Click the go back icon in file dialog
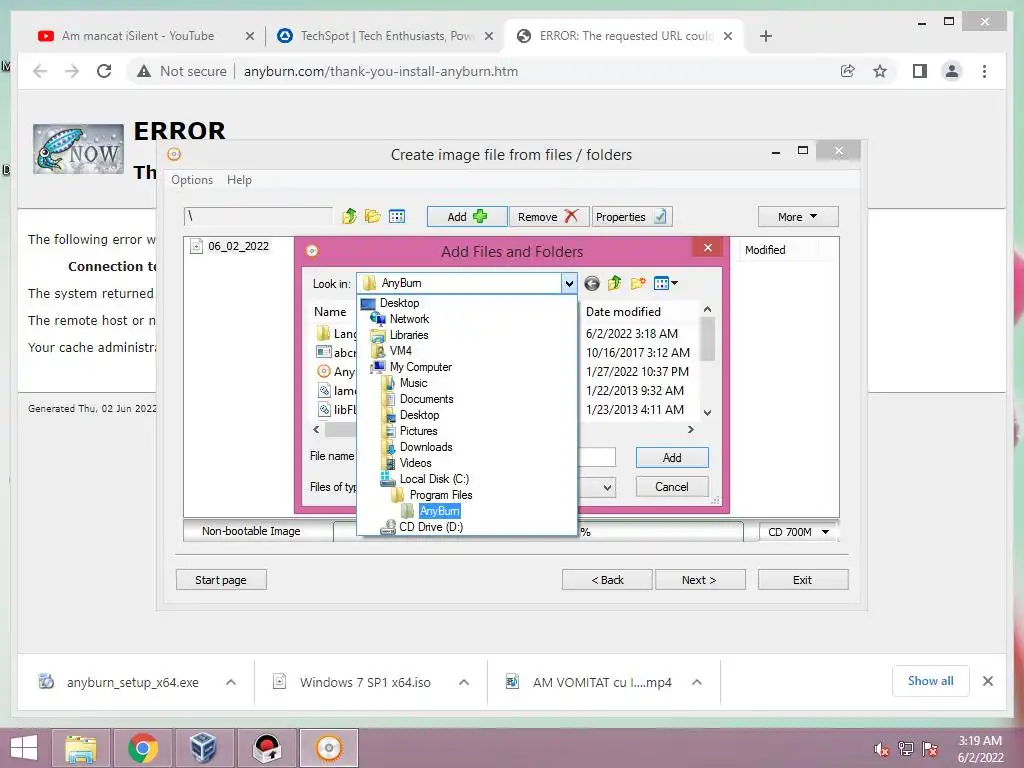Viewport: 1024px width, 768px height. (592, 283)
